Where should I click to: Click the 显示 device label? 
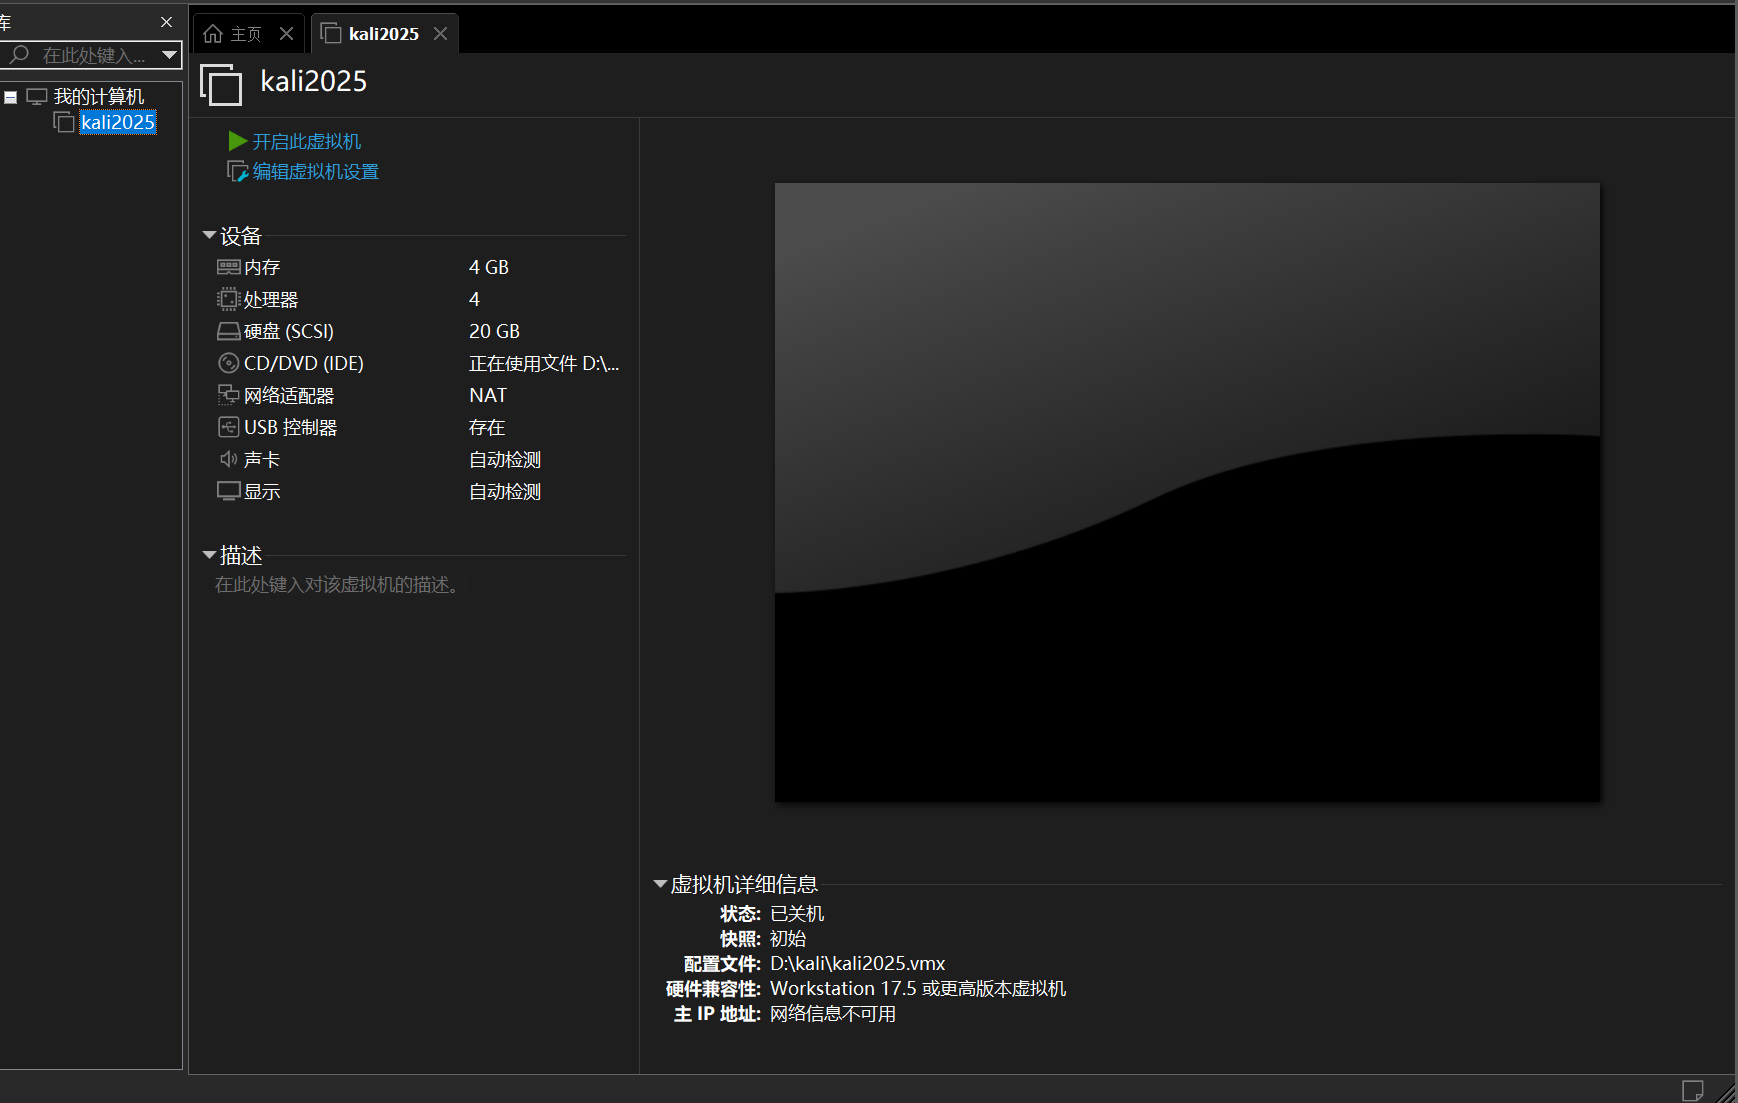[262, 491]
